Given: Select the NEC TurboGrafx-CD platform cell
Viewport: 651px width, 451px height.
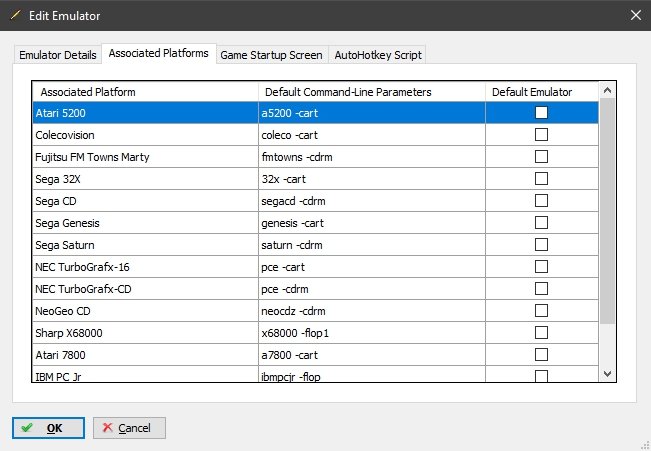Looking at the screenshot, I should click(x=145, y=289).
